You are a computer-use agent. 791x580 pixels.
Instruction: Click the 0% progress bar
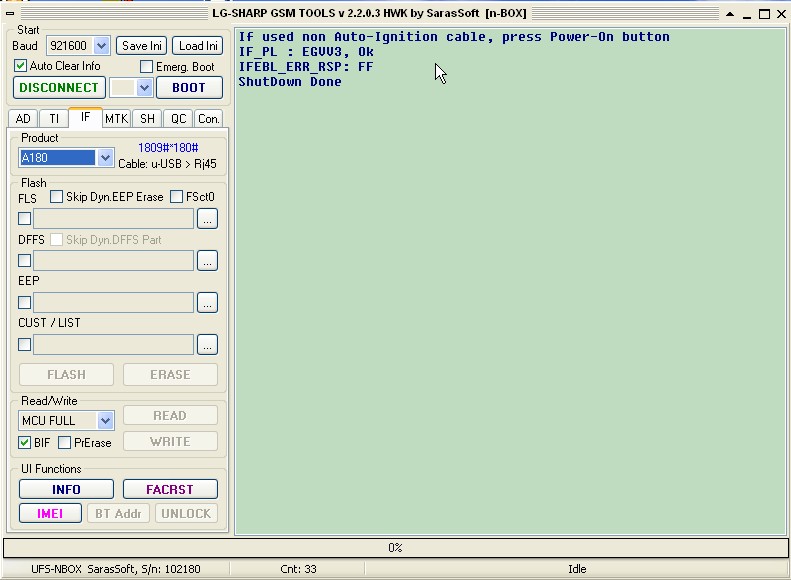(396, 548)
